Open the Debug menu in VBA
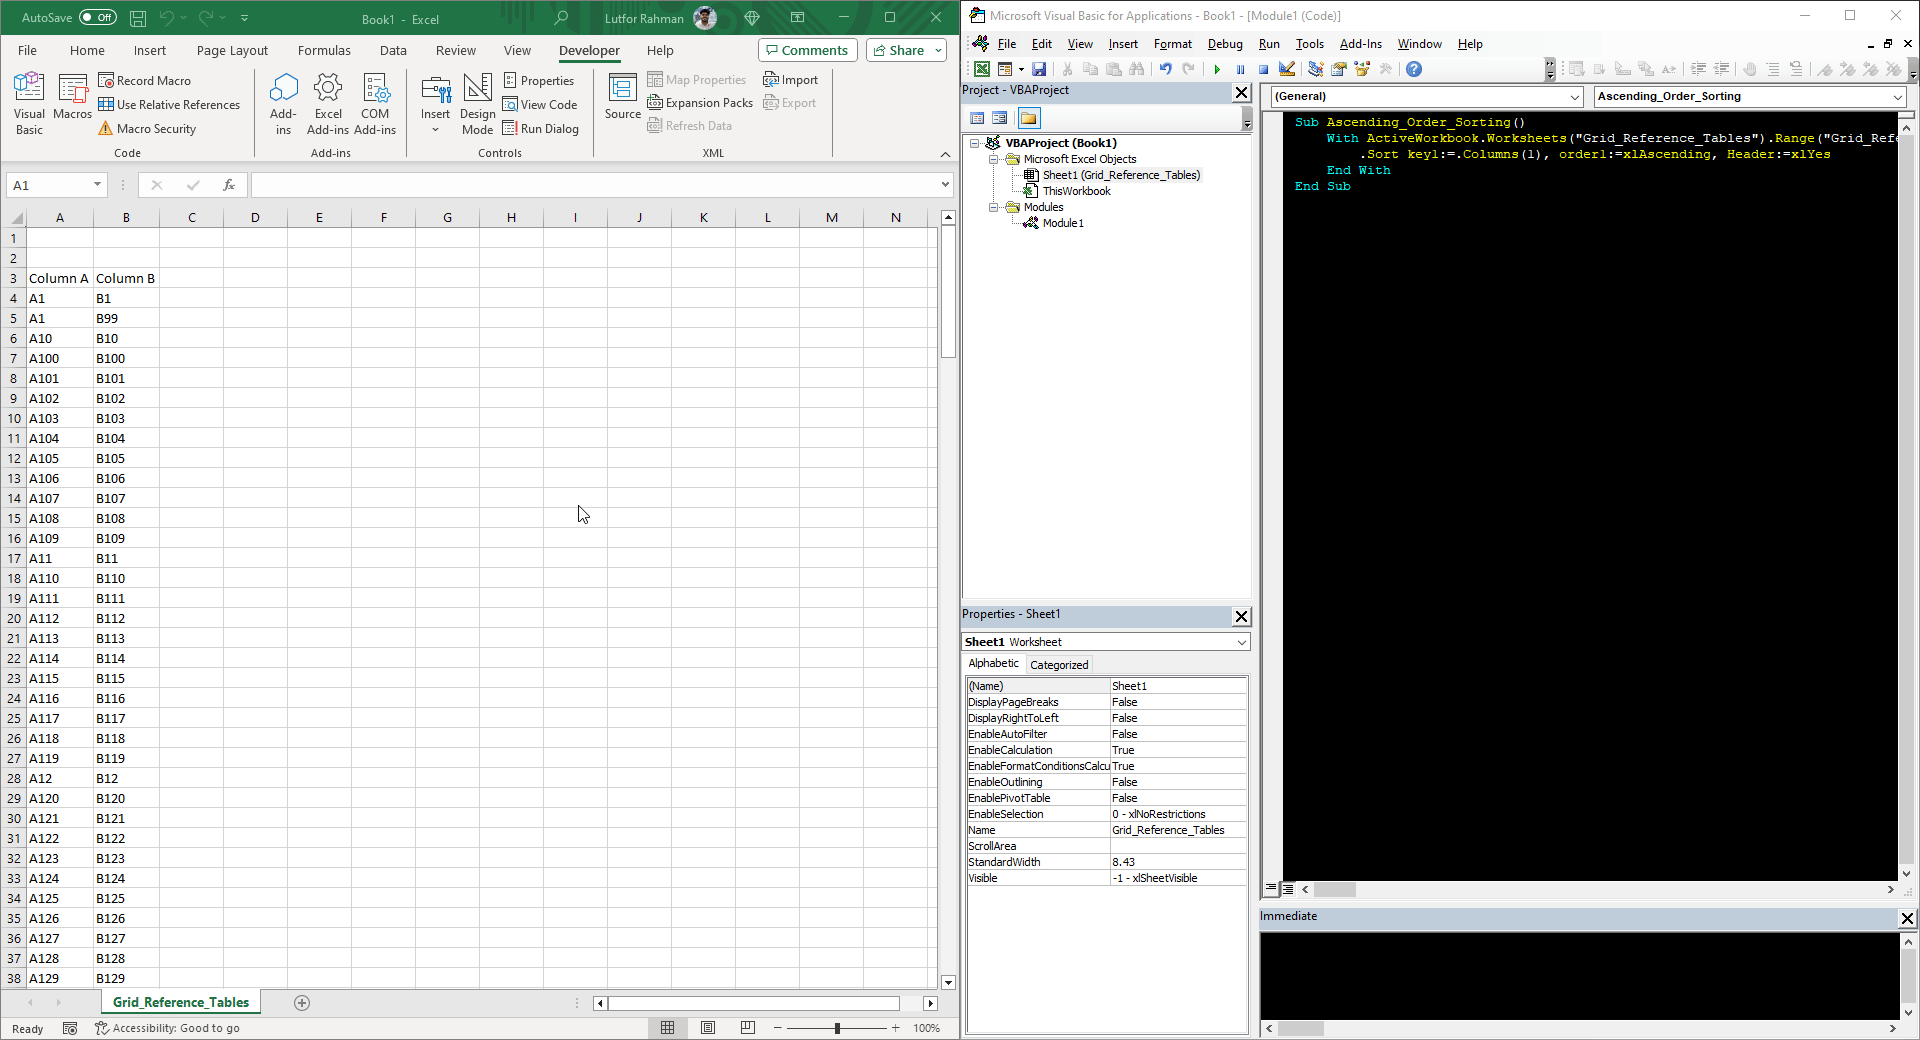This screenshot has height=1040, width=1920. click(x=1224, y=43)
